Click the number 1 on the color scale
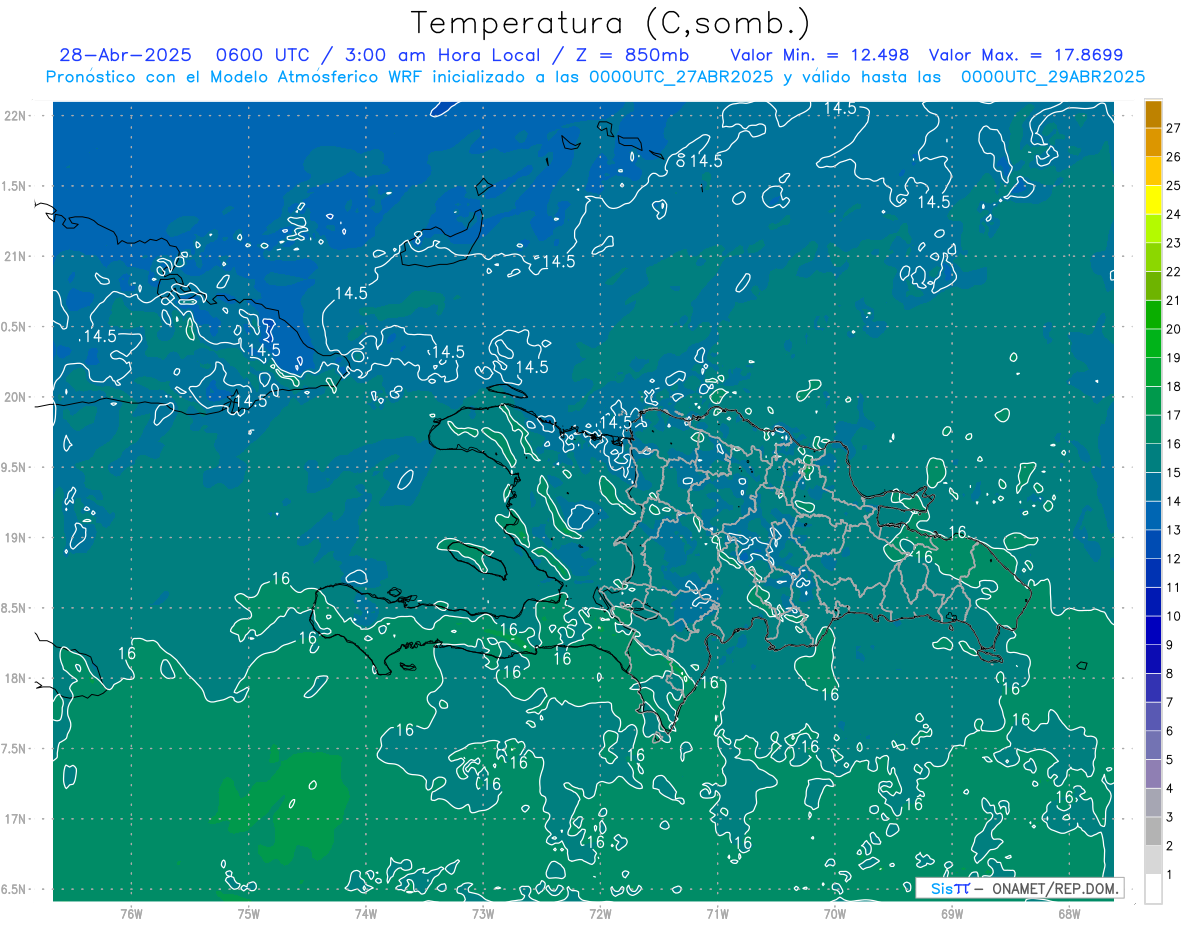Viewport: 1200px width, 927px height. point(1170,874)
